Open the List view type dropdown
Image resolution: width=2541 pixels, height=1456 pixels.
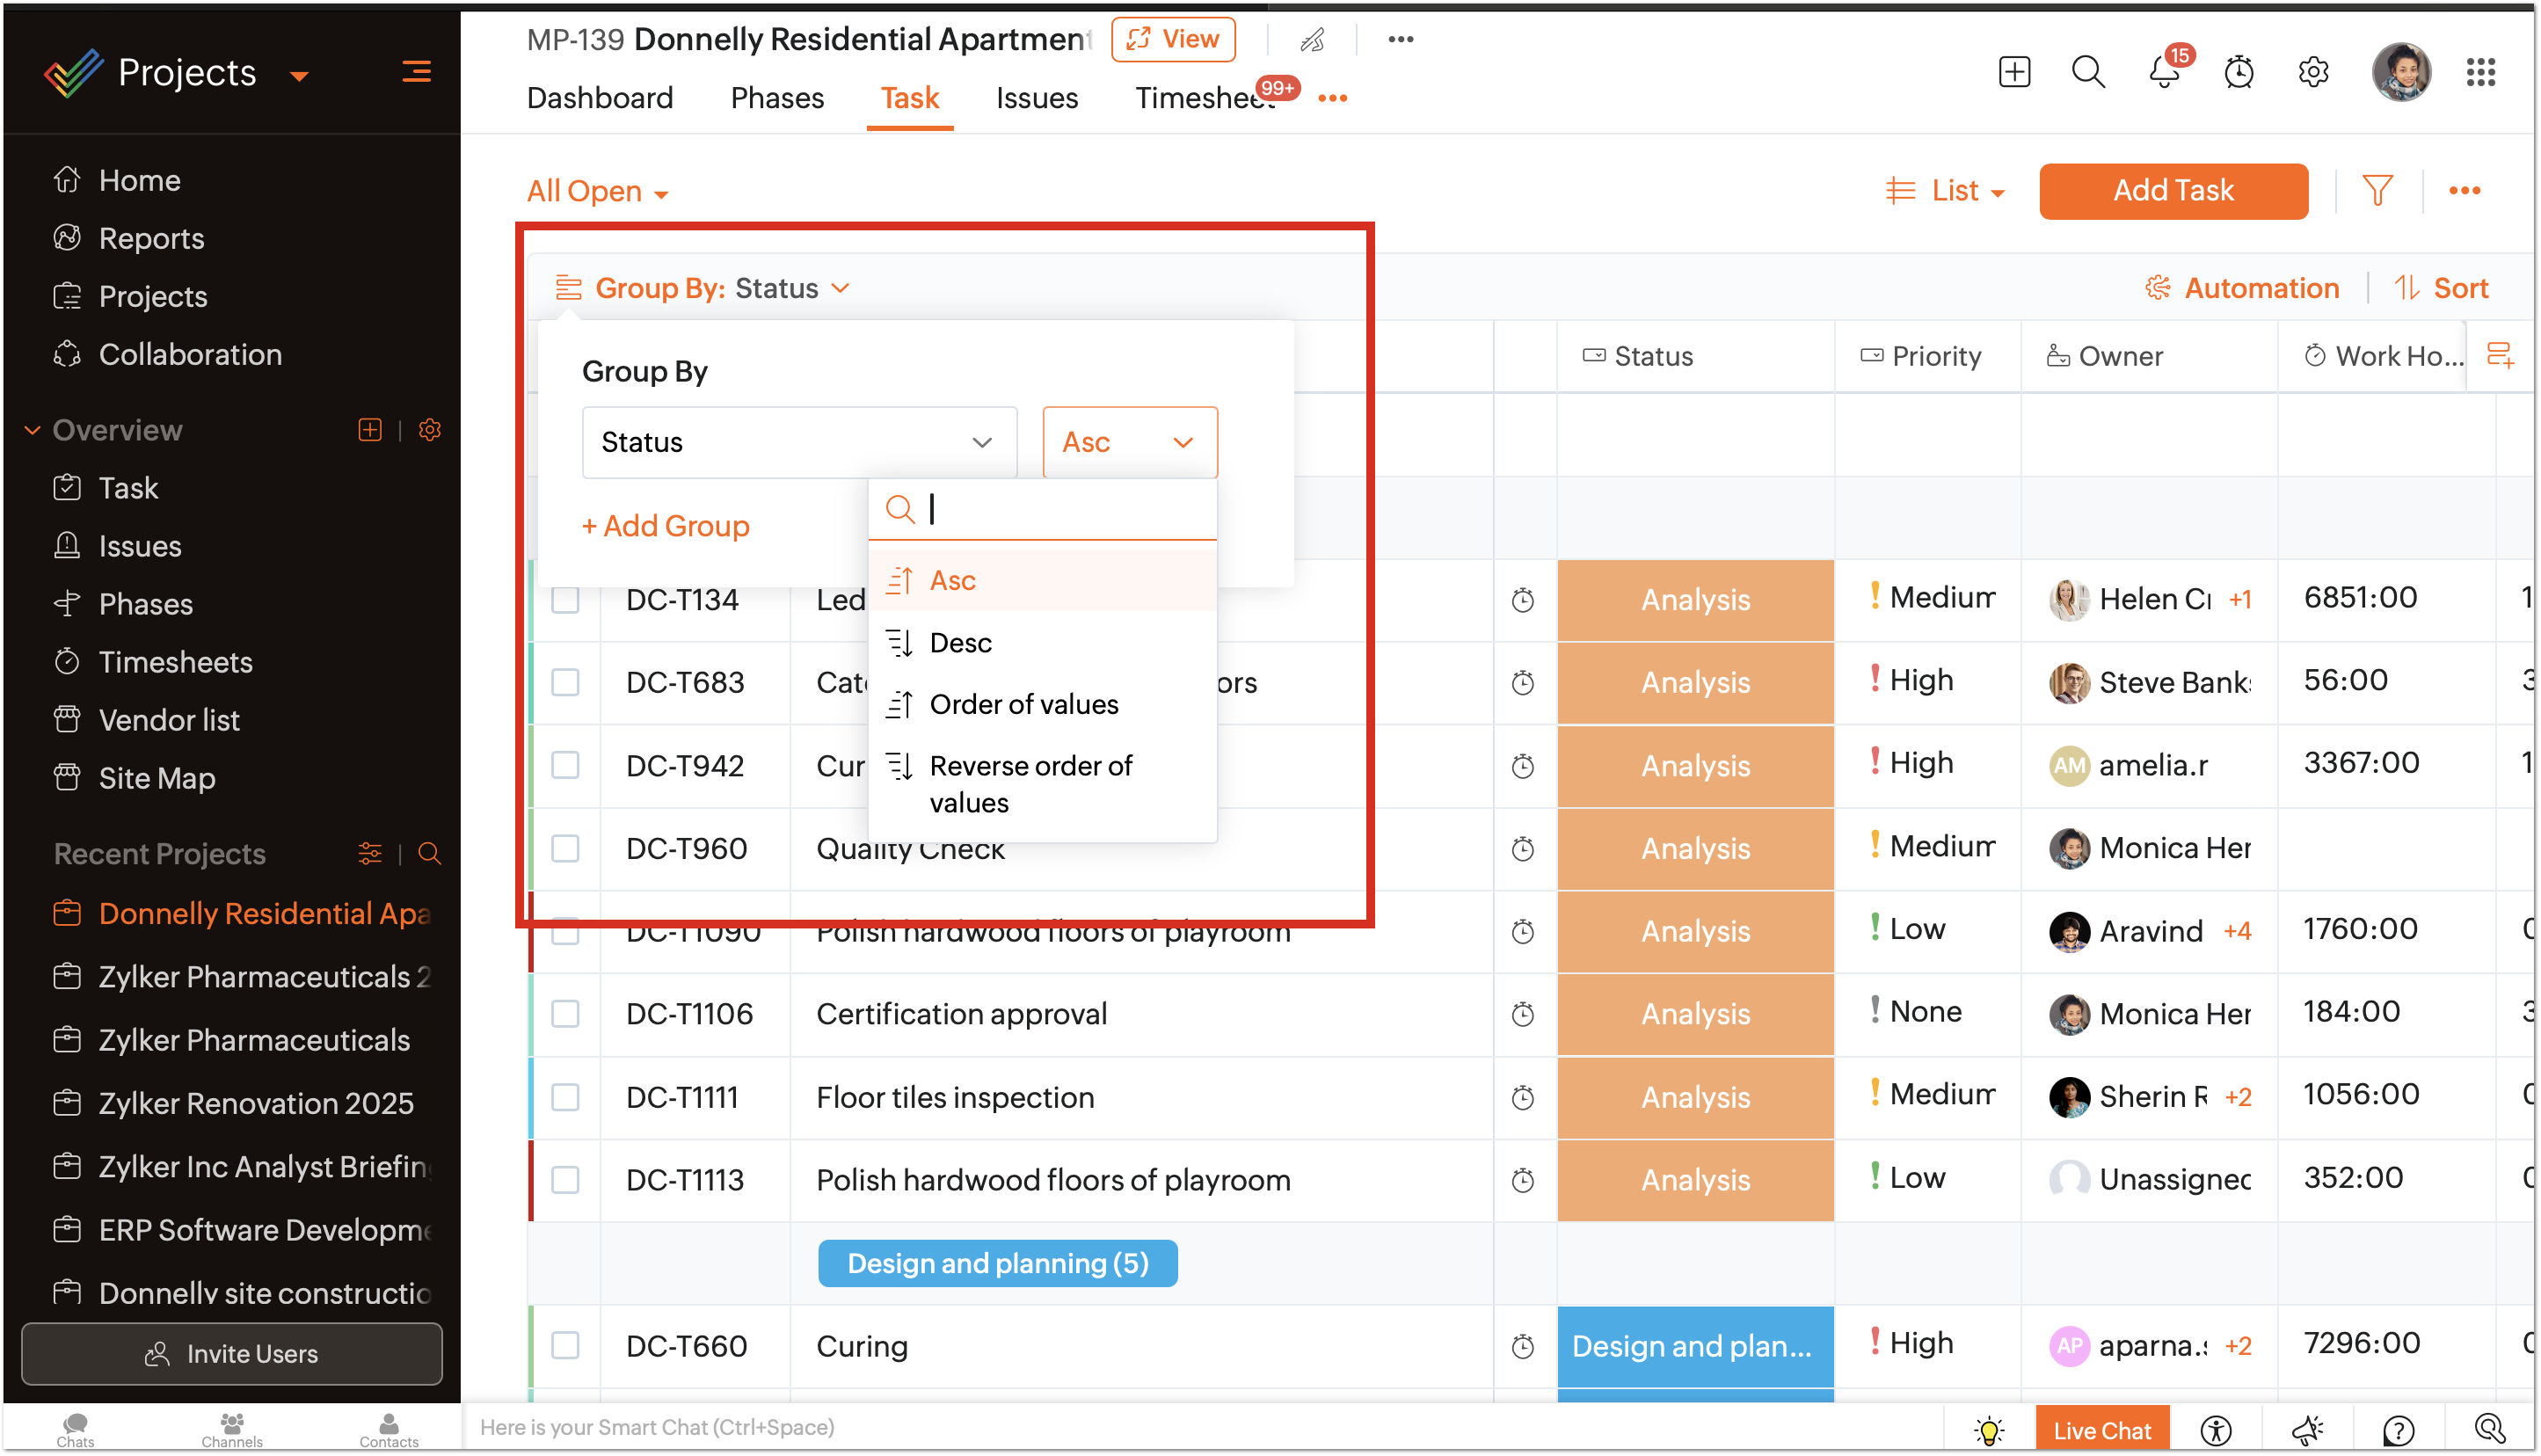coord(1945,190)
